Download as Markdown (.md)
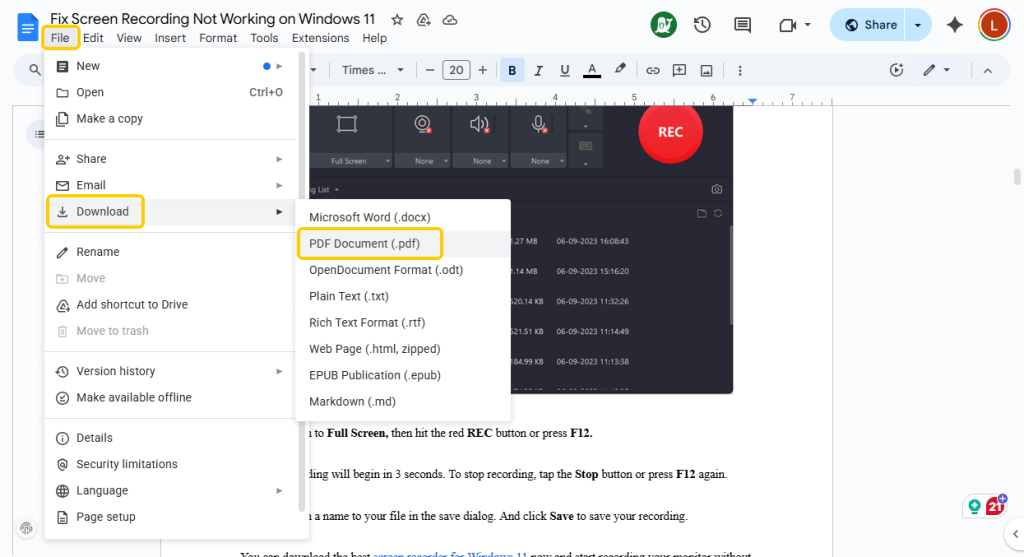The height and width of the screenshot is (557, 1024). click(x=403, y=402)
